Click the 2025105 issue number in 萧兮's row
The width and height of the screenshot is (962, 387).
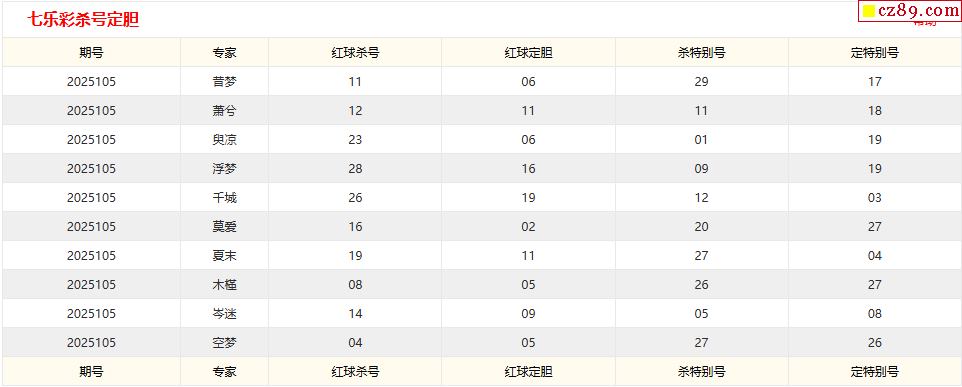pos(91,111)
